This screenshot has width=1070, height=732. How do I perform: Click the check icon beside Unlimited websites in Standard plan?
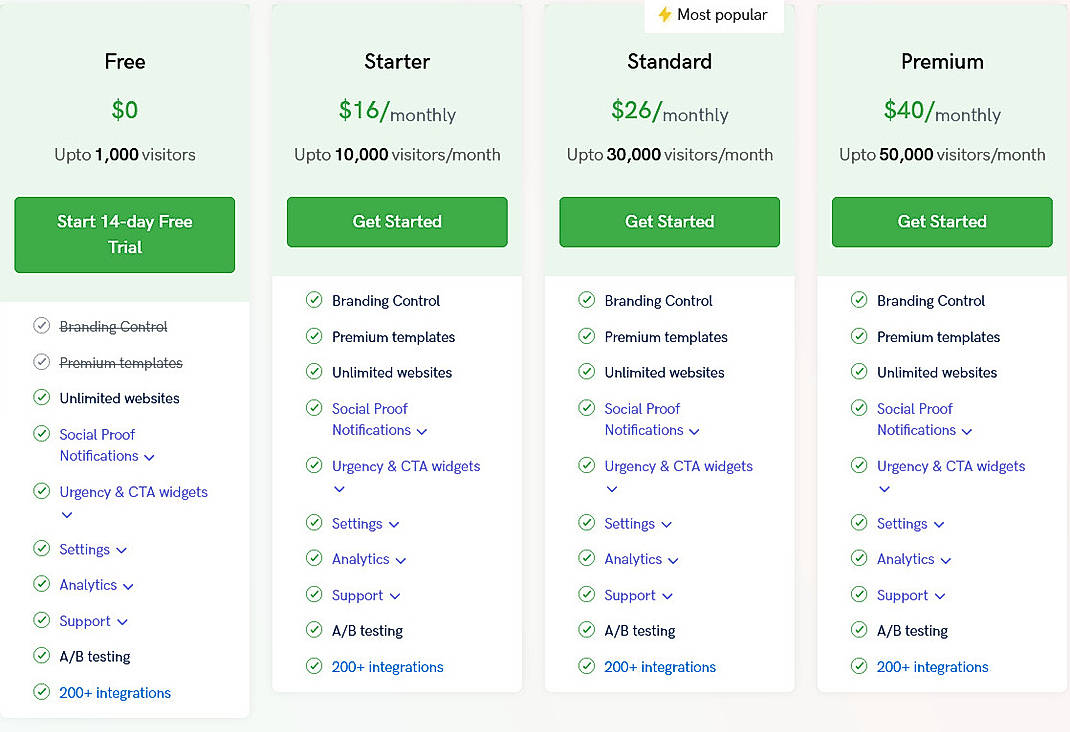[x=586, y=372]
